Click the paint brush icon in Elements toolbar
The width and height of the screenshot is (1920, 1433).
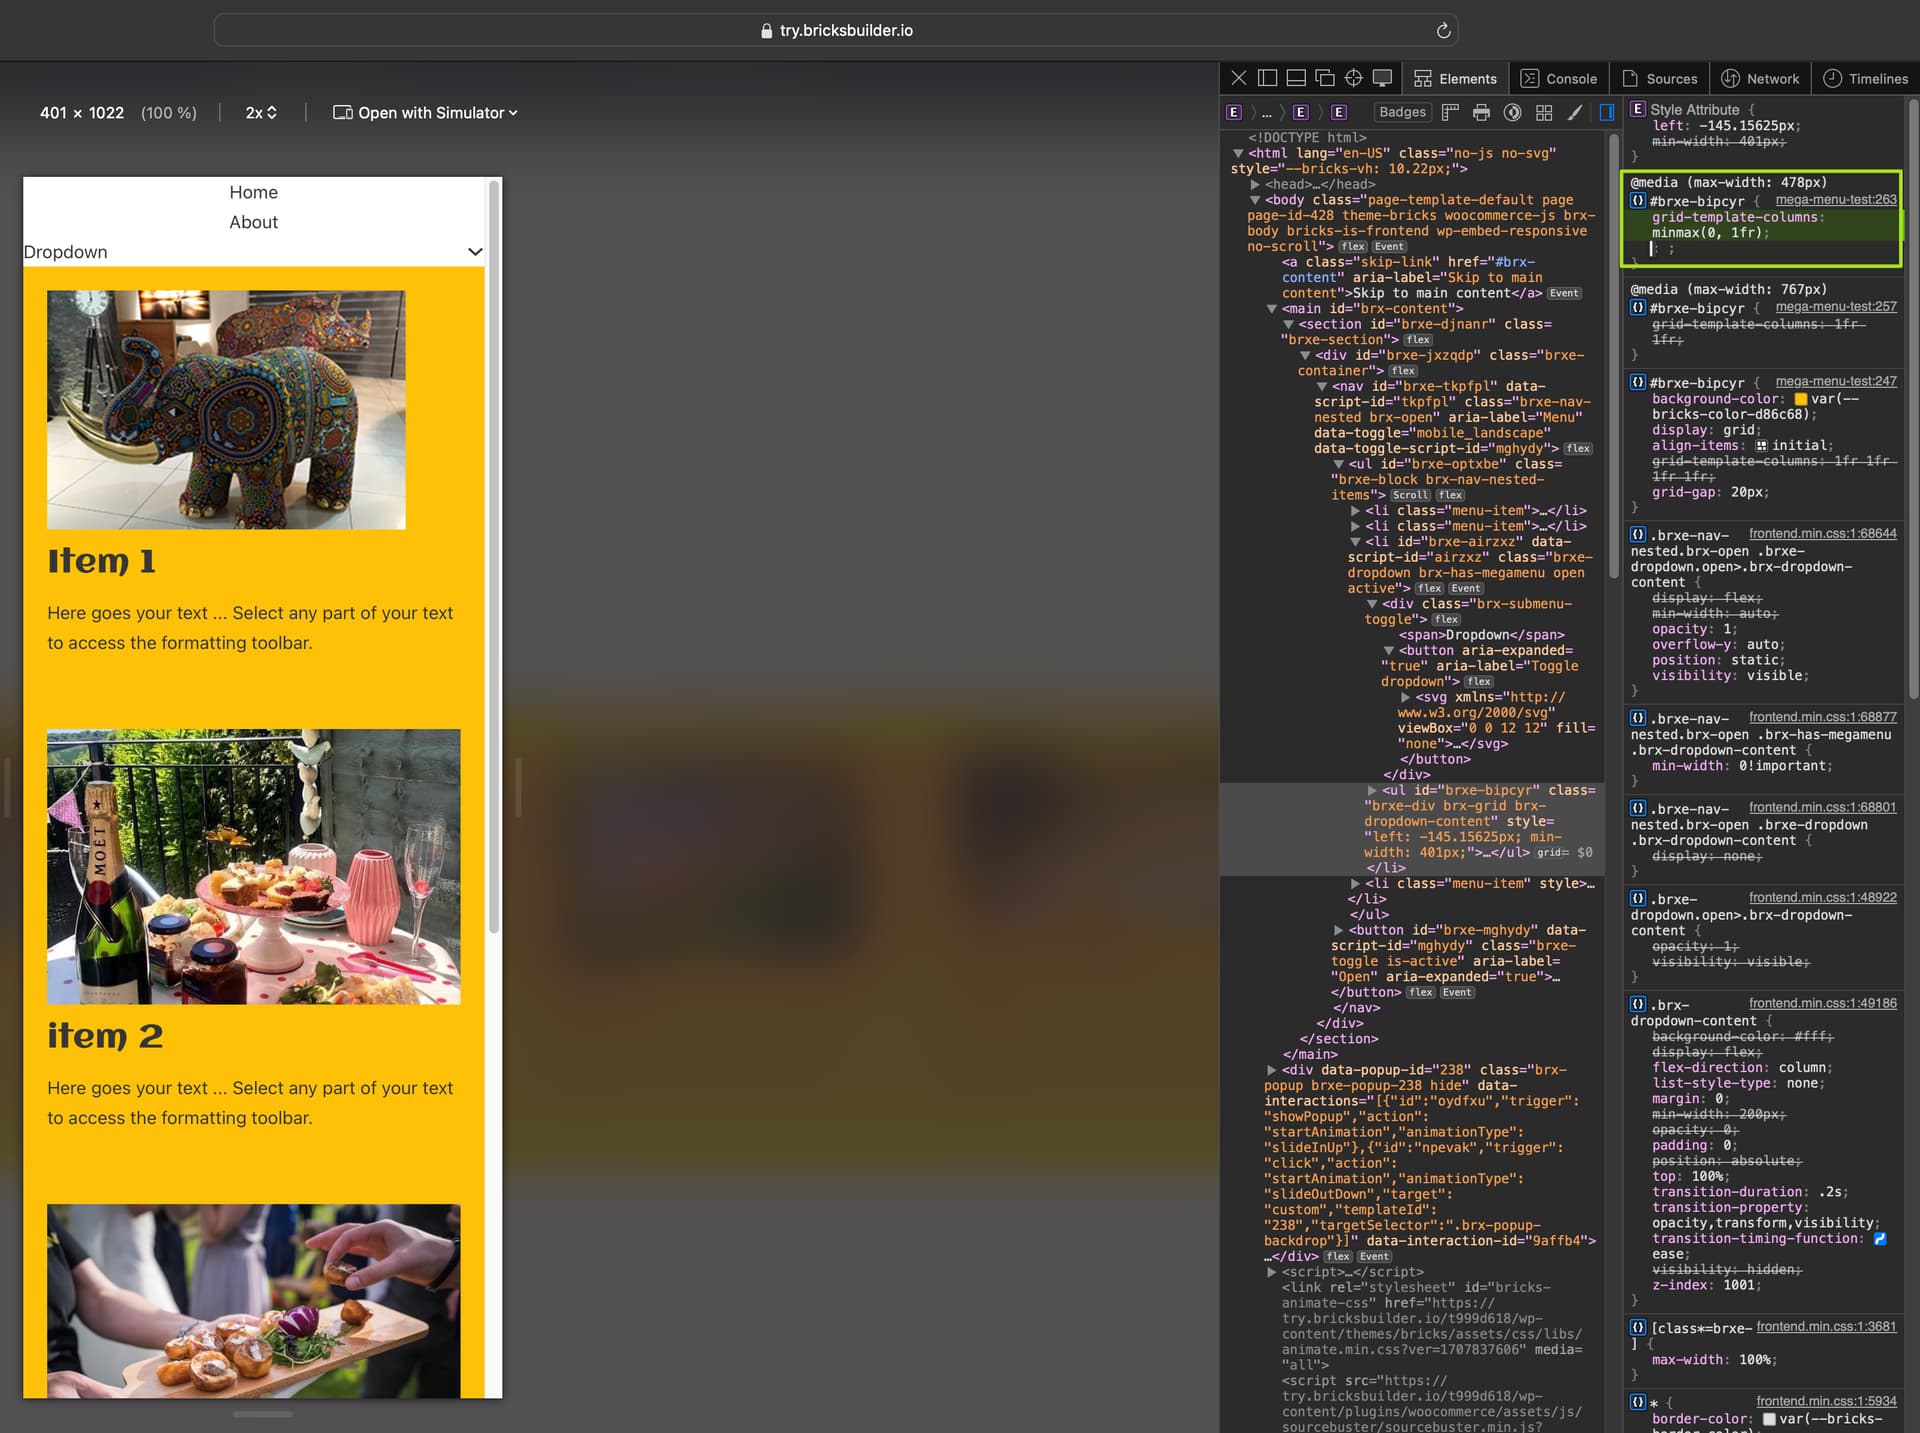(1575, 112)
